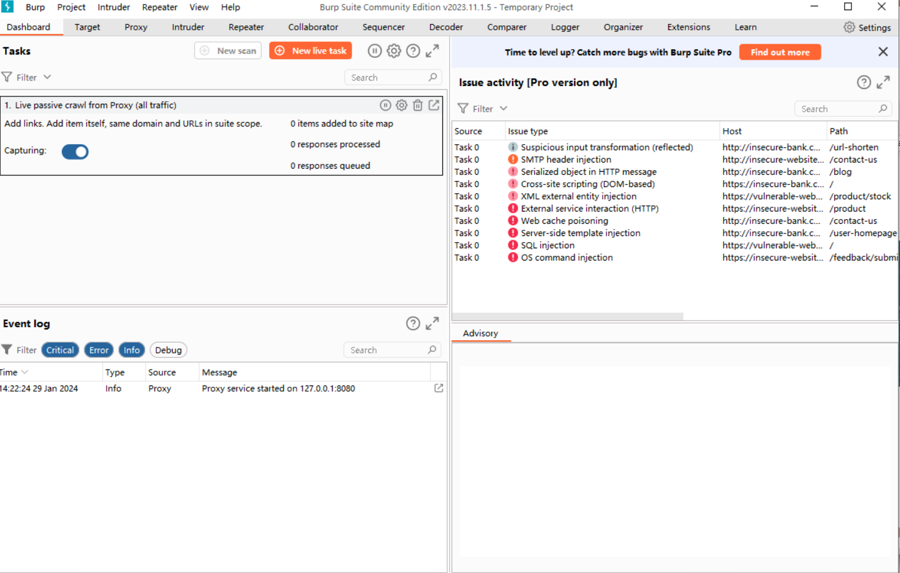Click the Settings gear in top bar
Screen dimensions: 900x573
click(849, 27)
